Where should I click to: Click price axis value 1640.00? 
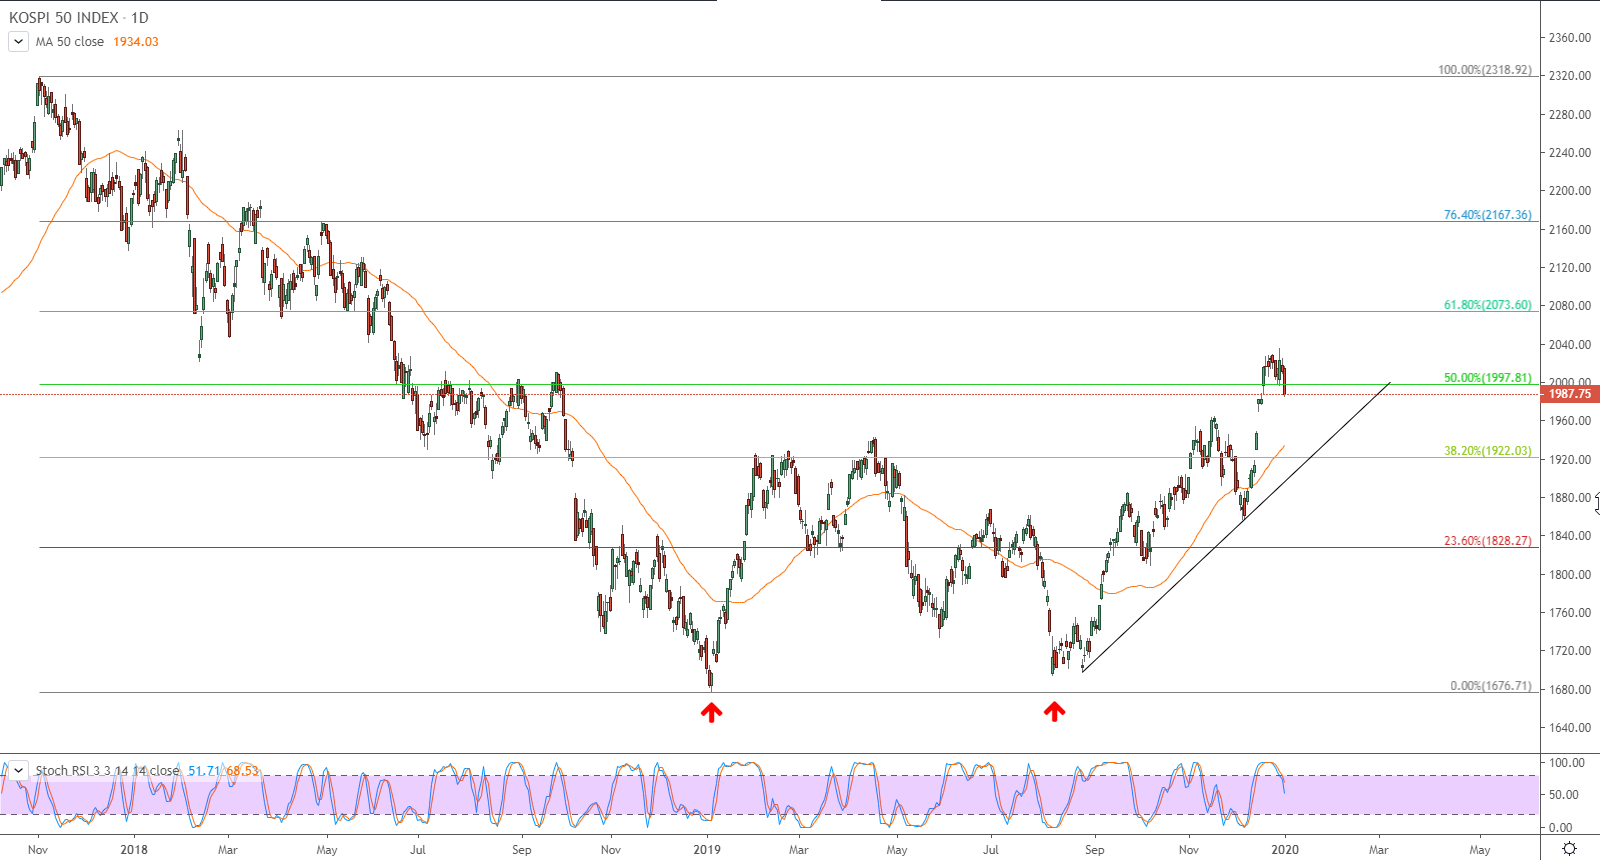coord(1570,728)
